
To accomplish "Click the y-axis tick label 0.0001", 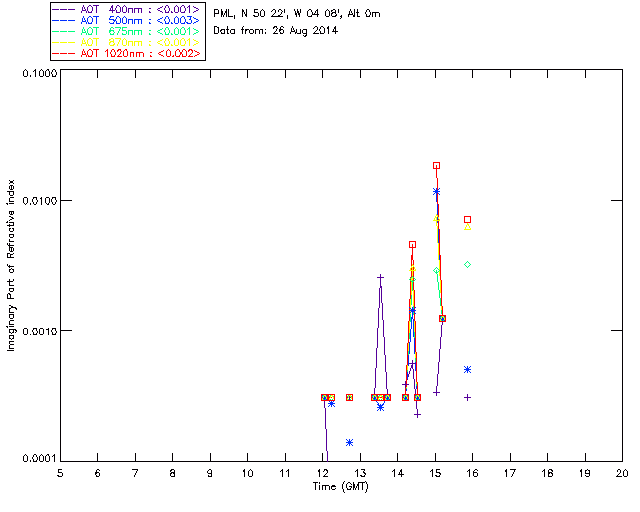I will coord(39,459).
